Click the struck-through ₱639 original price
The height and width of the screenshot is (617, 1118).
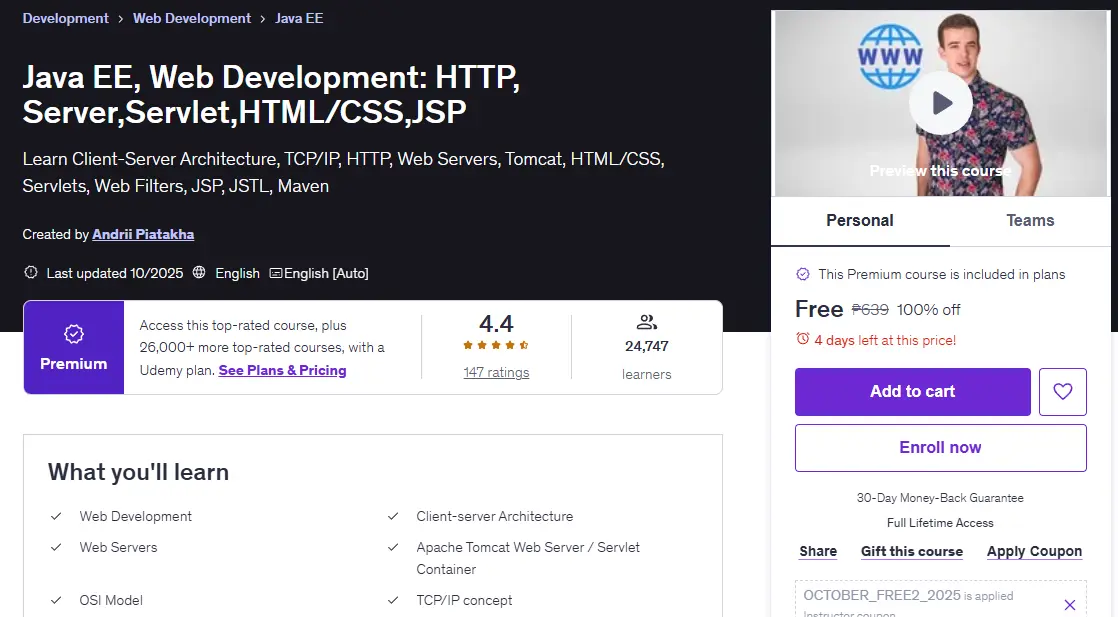pos(870,310)
